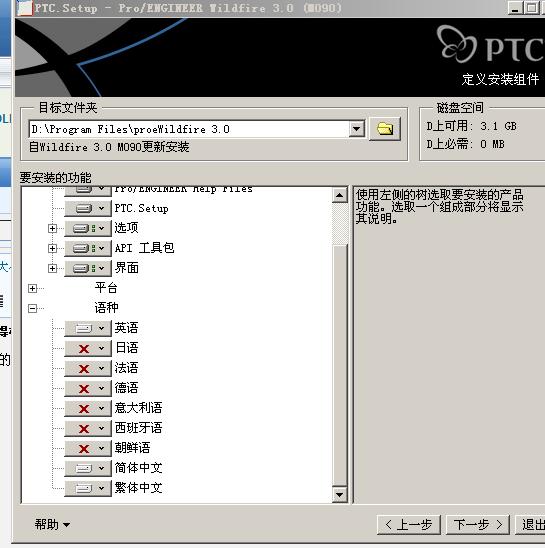The width and height of the screenshot is (545, 548).
Task: Select the PTC.Setup tree label
Action: pyautogui.click(x=141, y=209)
